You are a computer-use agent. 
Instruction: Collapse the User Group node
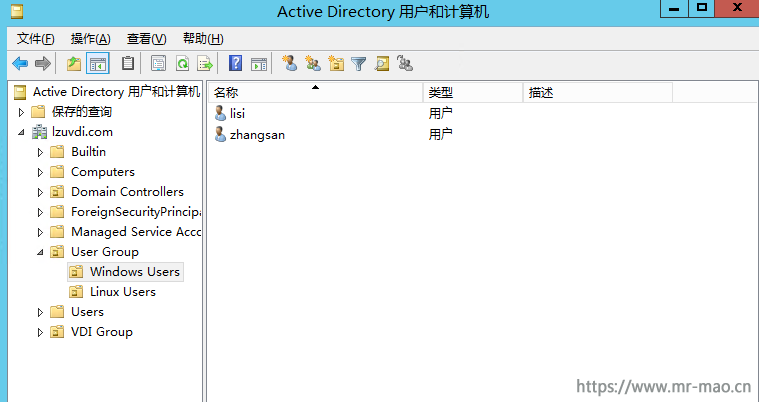tap(41, 252)
